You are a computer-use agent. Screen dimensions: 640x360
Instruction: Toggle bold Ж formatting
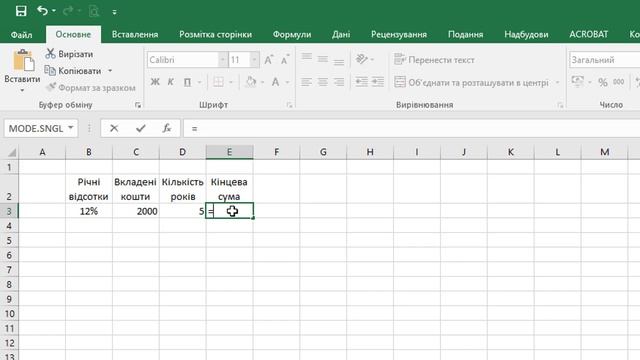(x=155, y=82)
